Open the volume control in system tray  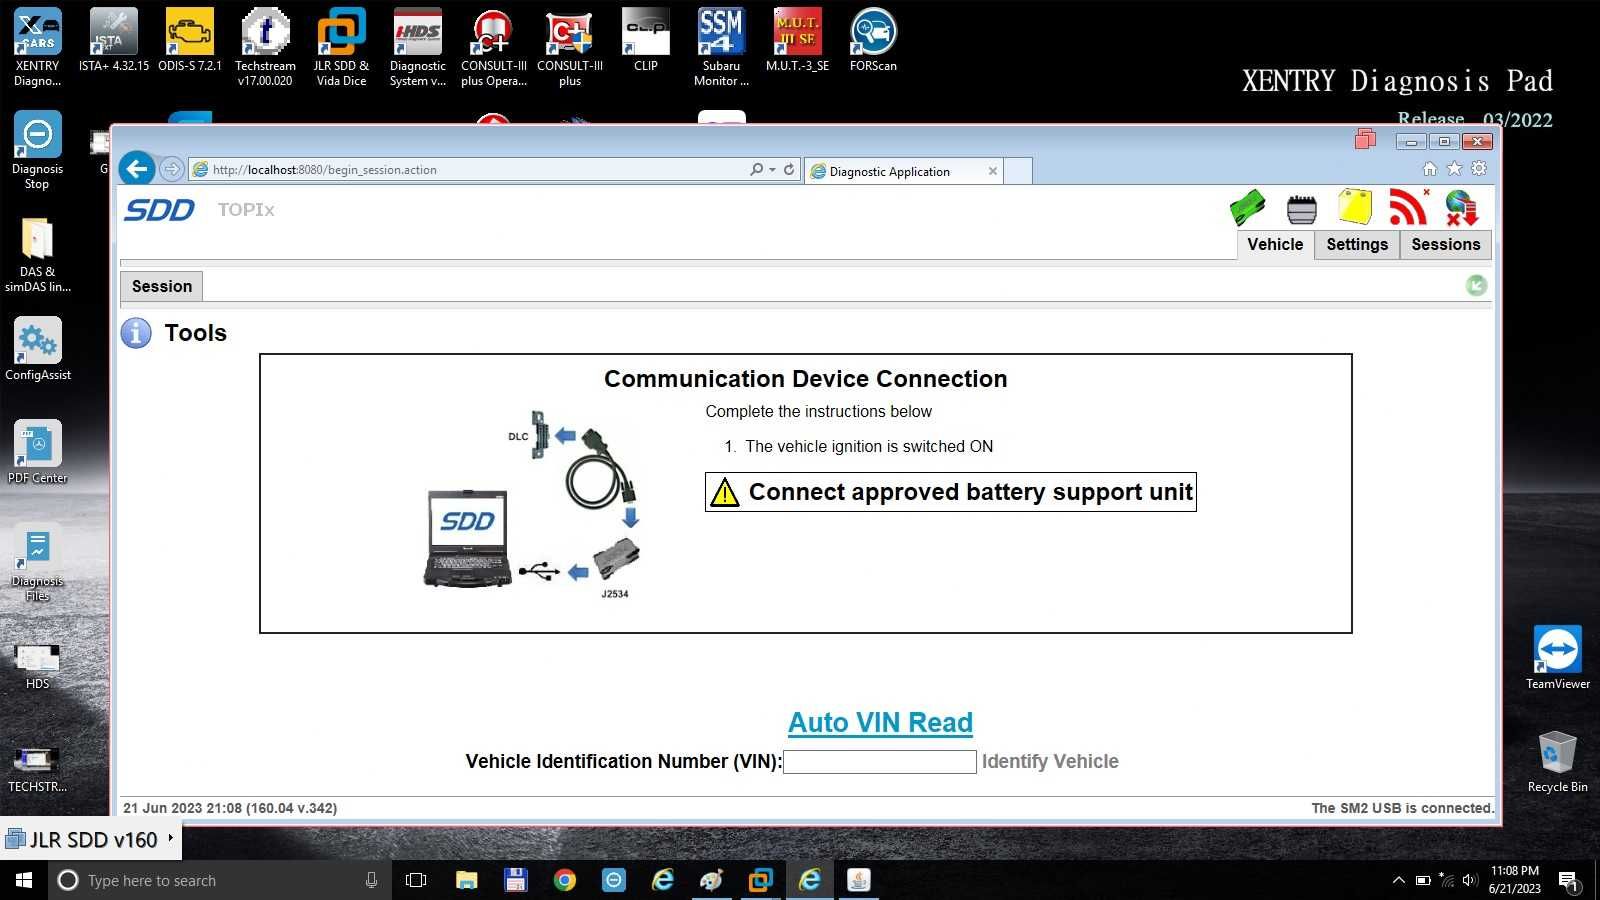coord(1470,881)
